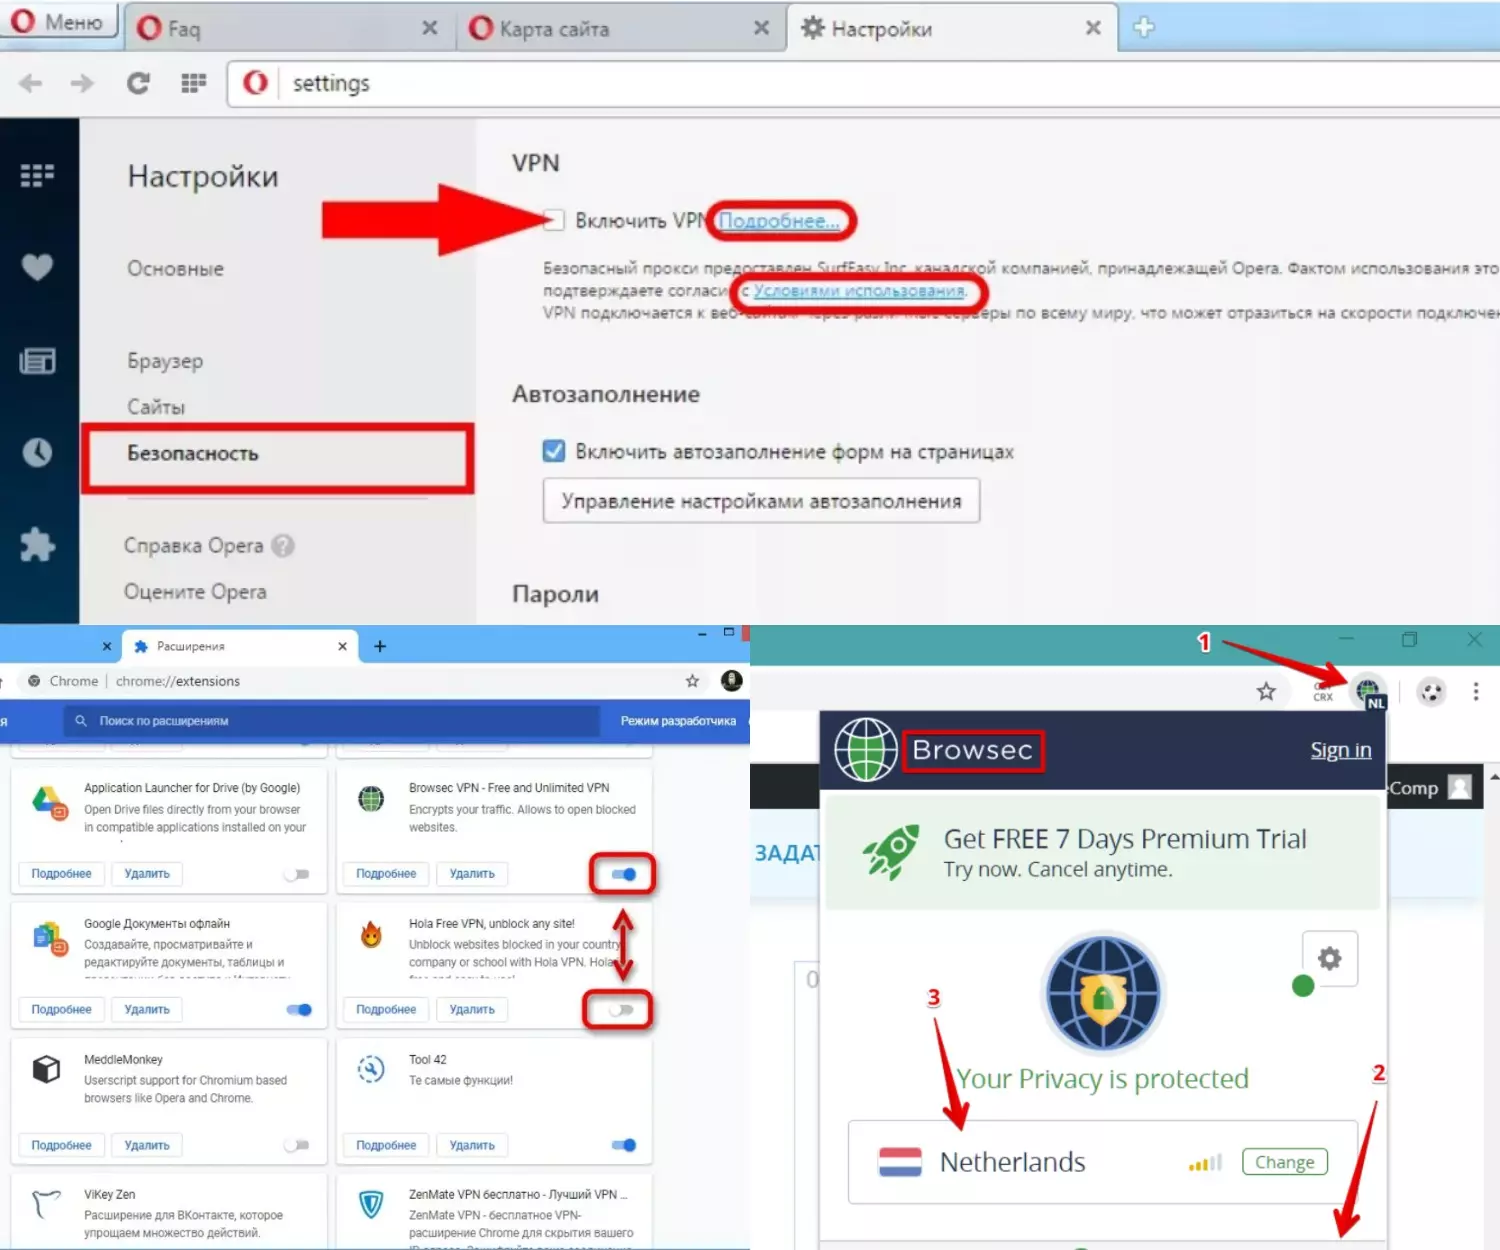The height and width of the screenshot is (1250, 1500).
Task: Open extensions puzzle icon in Opera sidebar
Action: [37, 545]
